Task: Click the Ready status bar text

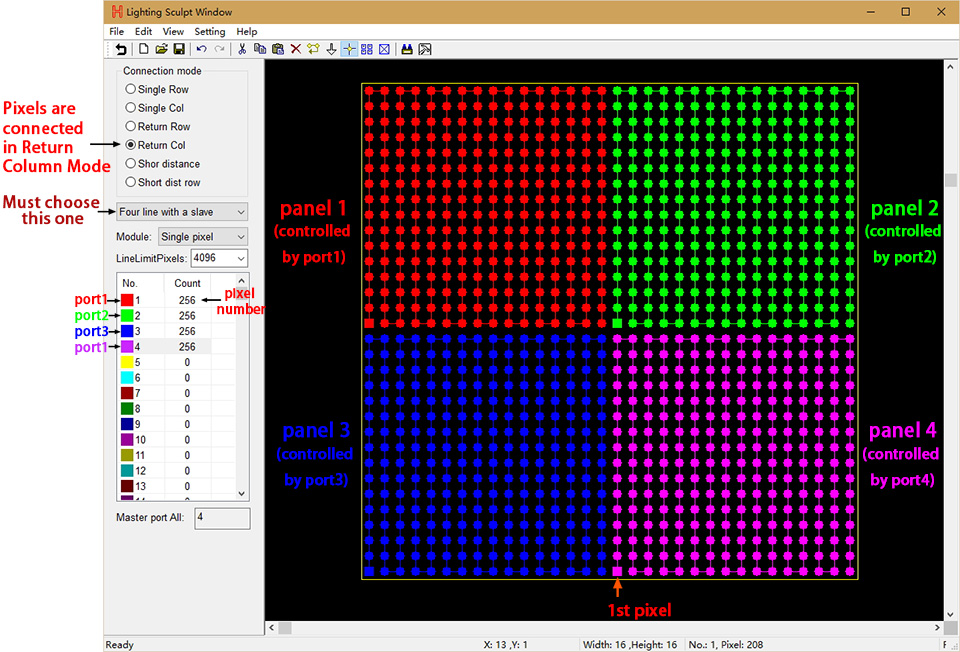Action: 119,645
